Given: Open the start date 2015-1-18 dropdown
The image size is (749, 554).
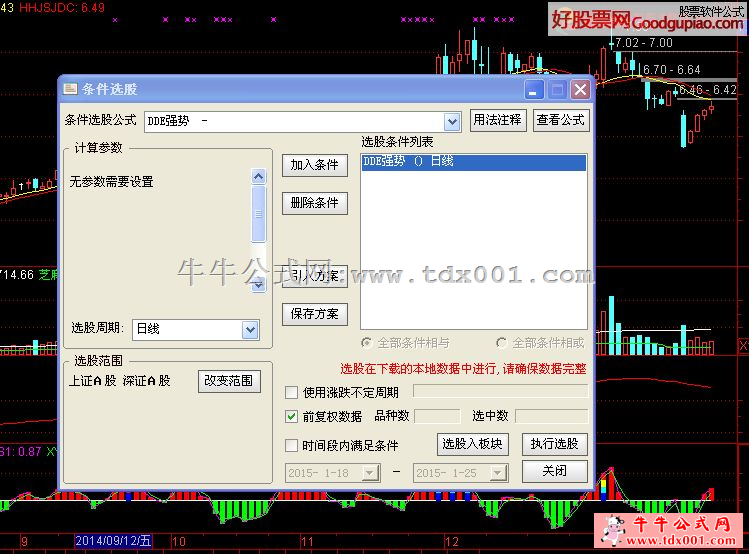Looking at the screenshot, I should (x=370, y=473).
